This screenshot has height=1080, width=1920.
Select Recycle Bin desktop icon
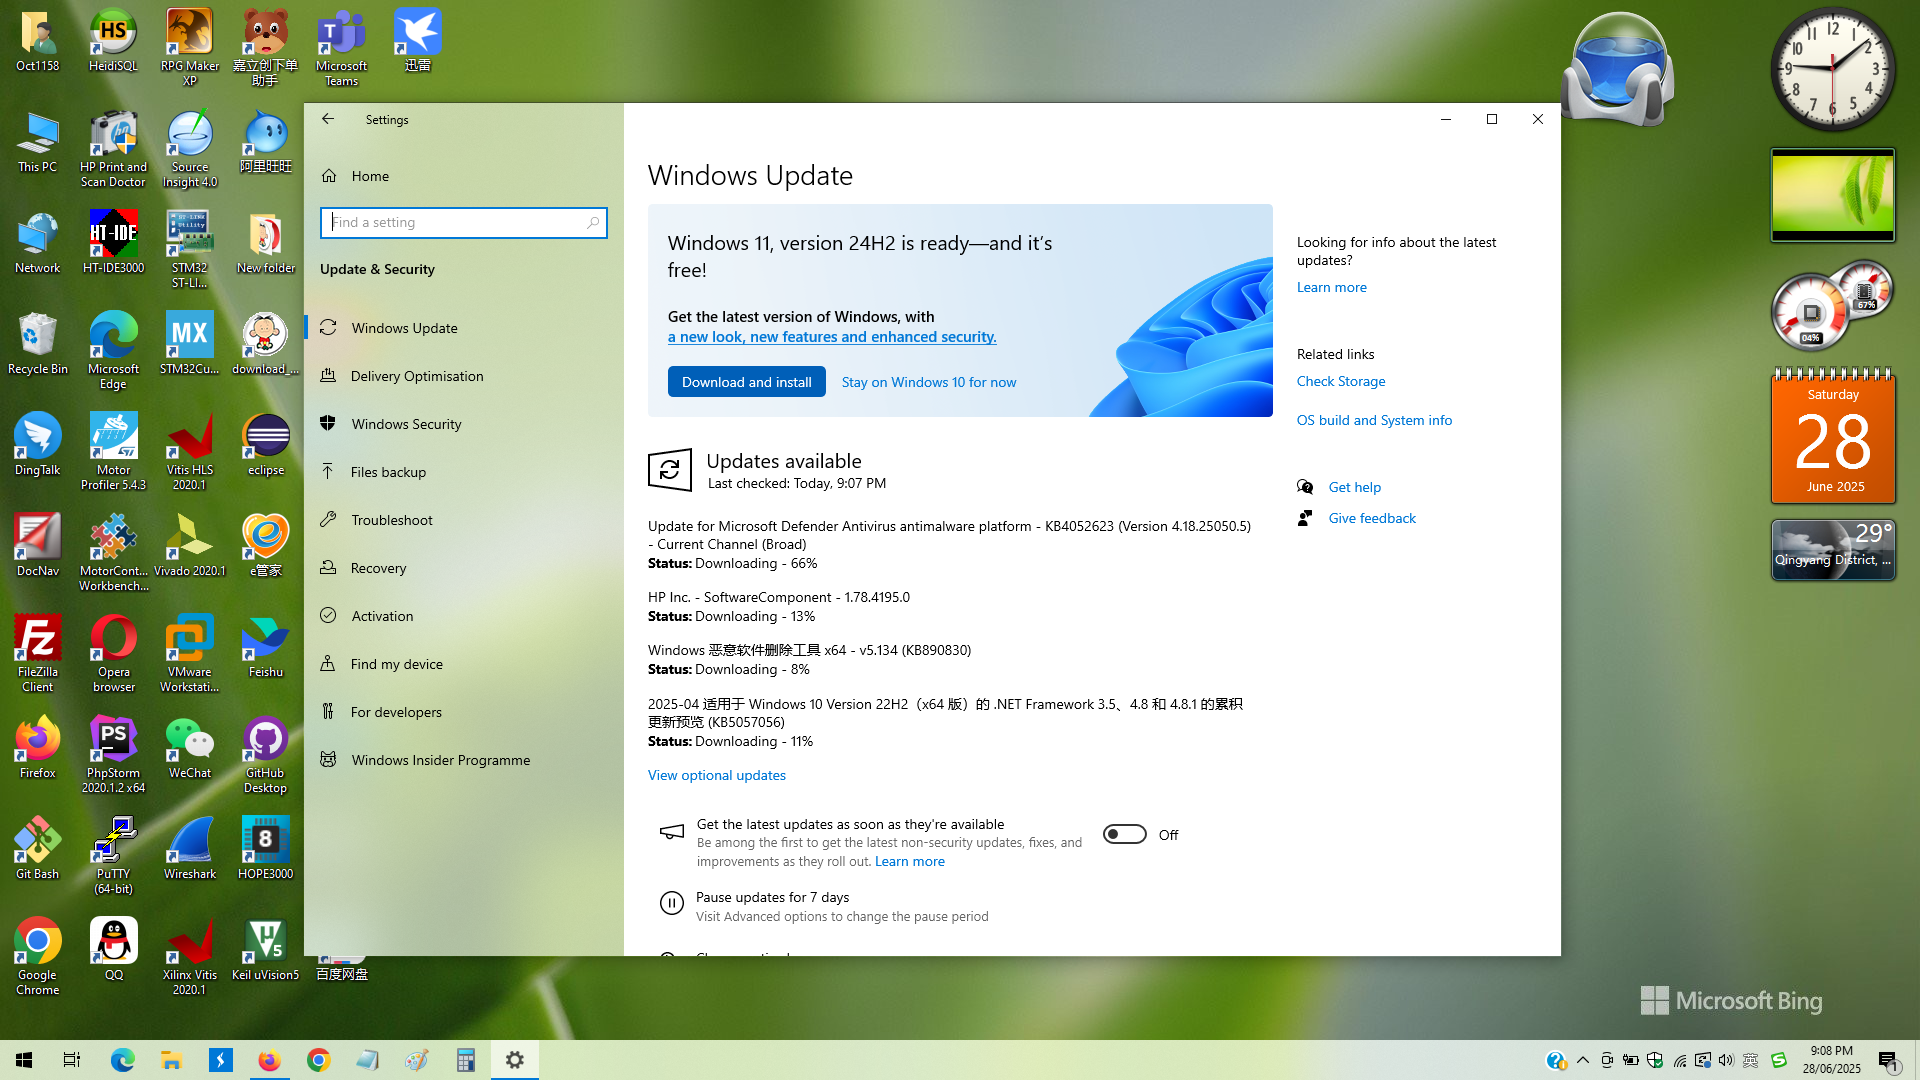click(37, 344)
